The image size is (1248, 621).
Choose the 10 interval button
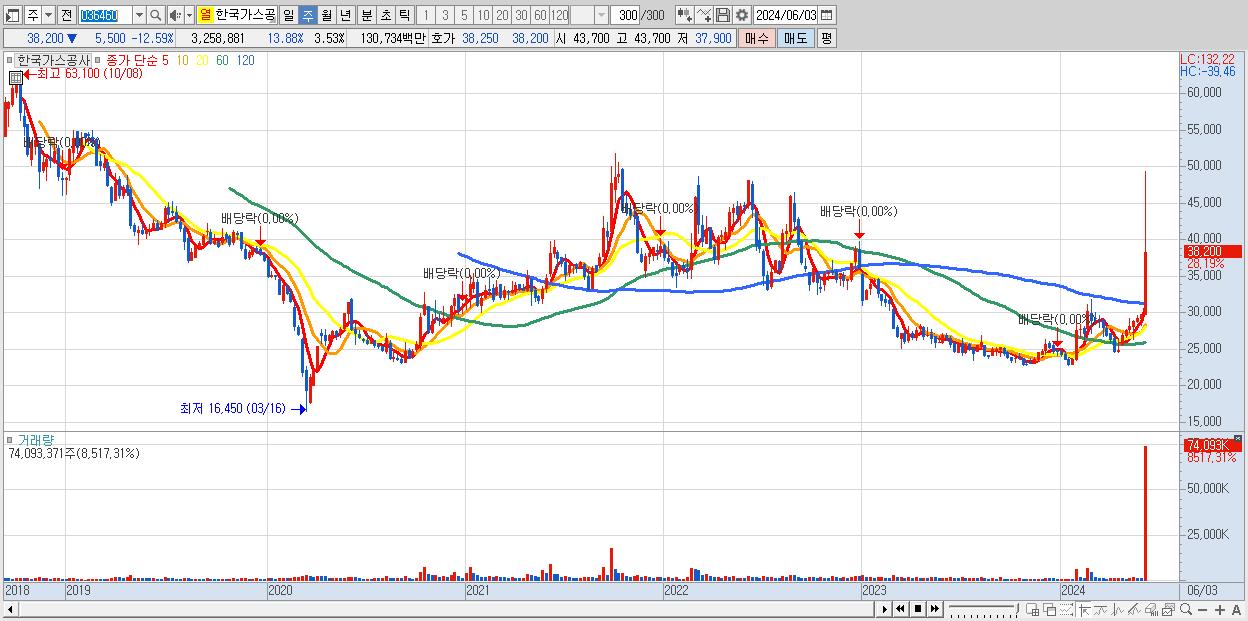[483, 15]
